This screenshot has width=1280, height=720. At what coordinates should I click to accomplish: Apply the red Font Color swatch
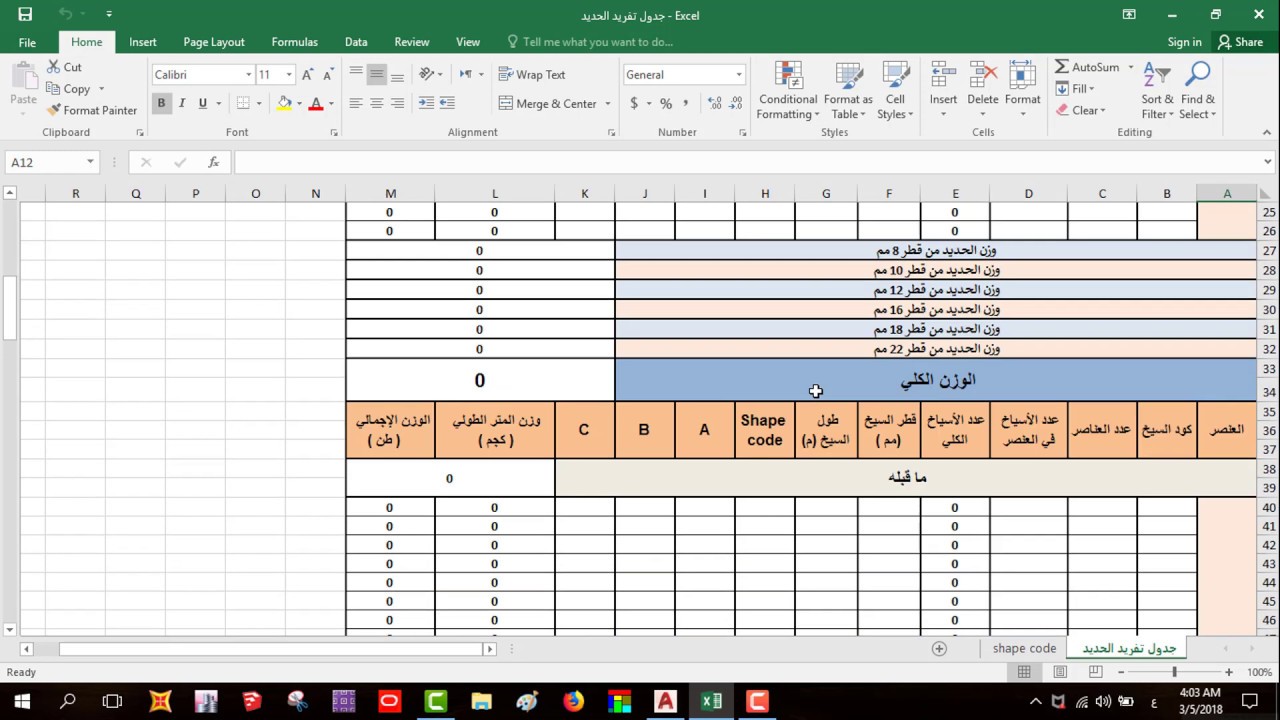pyautogui.click(x=316, y=103)
